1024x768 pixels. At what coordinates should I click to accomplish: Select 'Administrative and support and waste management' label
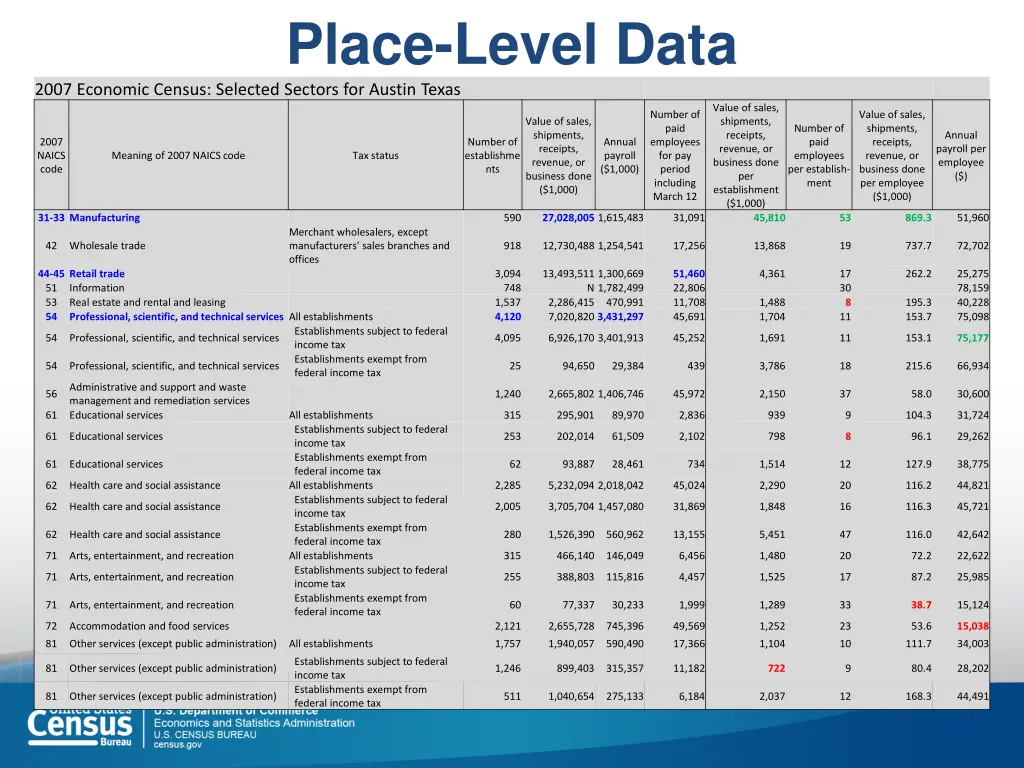[159, 394]
